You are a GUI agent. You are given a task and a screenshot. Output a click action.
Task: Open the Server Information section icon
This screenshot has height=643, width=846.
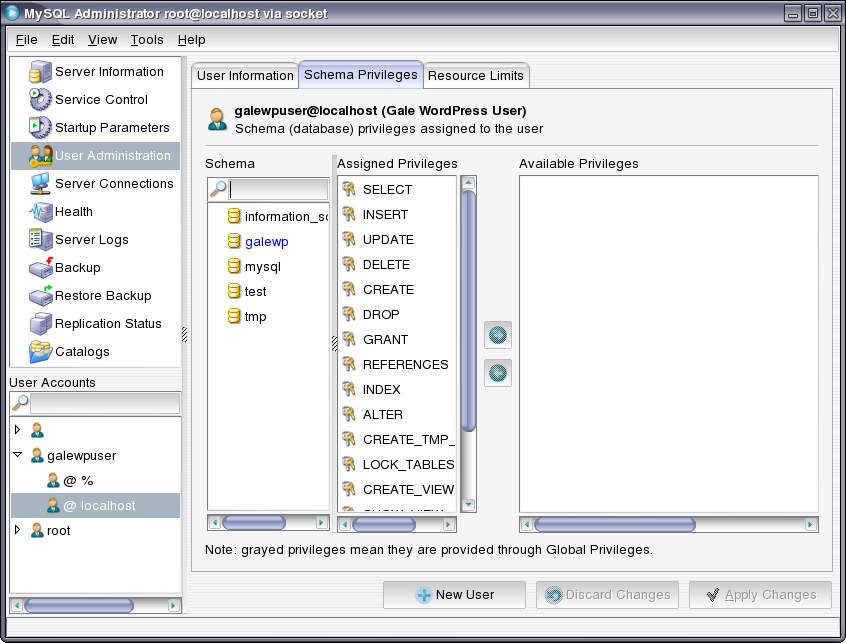pos(40,72)
